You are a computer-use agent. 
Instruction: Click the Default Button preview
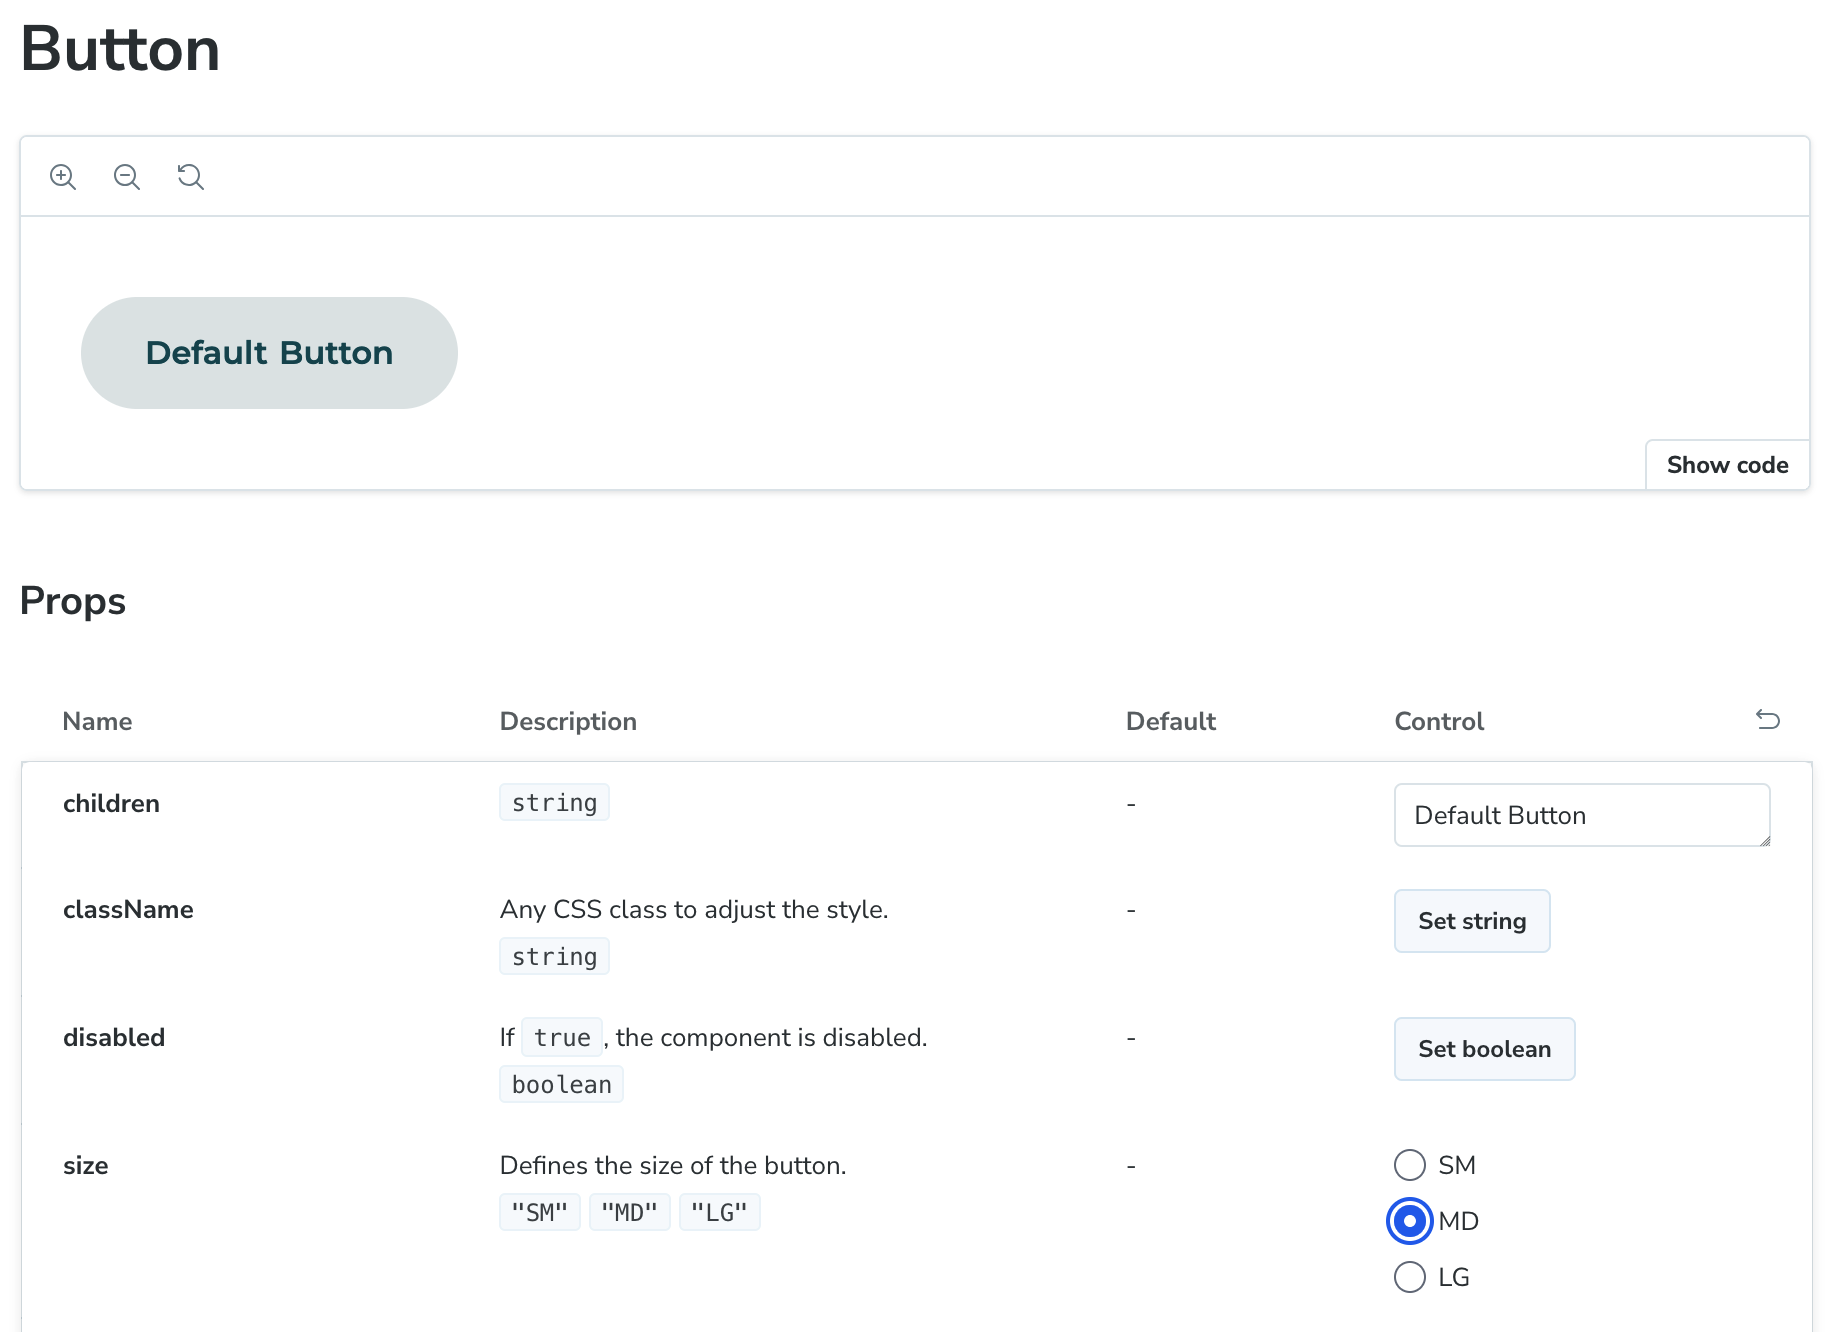click(269, 353)
